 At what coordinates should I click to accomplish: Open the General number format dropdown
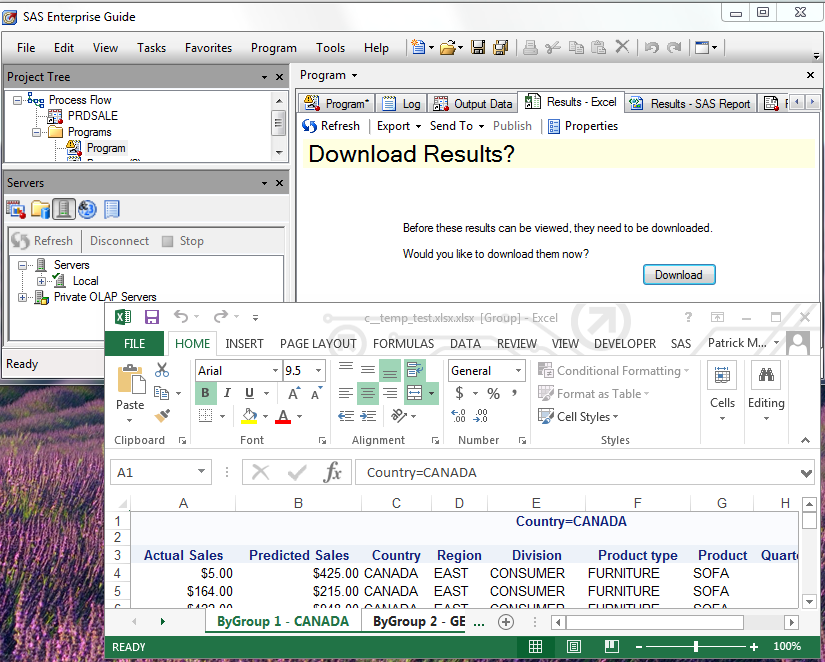[x=519, y=371]
